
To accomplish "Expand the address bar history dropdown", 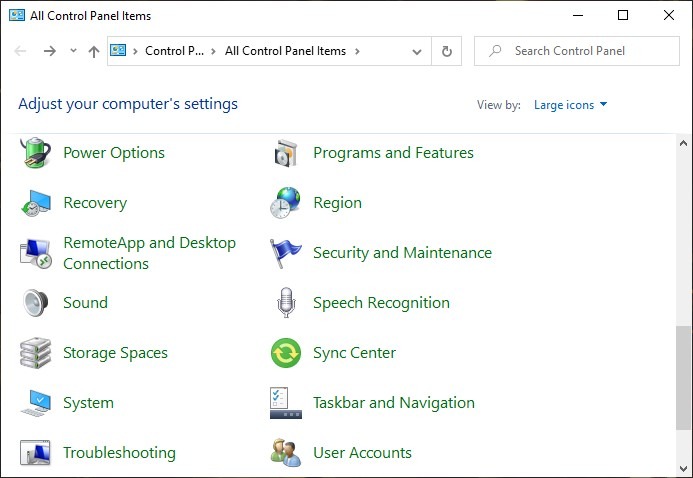I will (417, 52).
